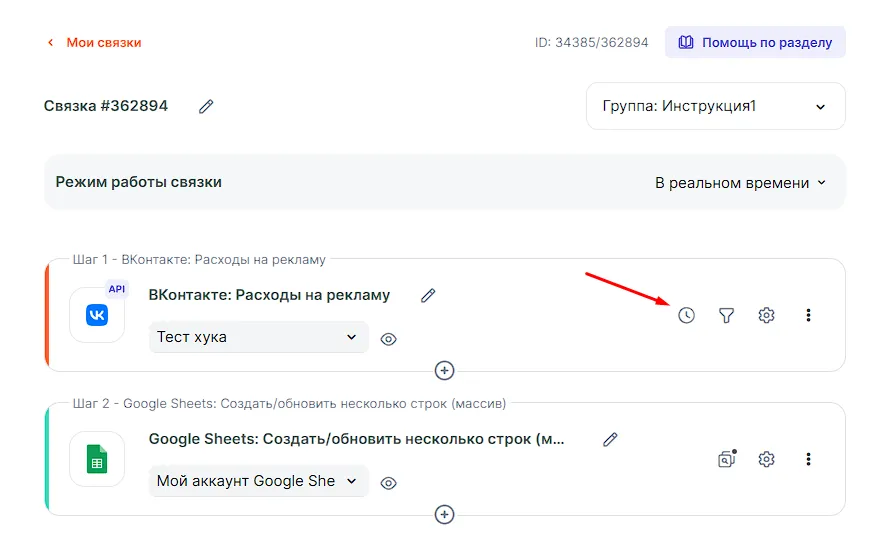Click the Google Sheets app icon
This screenshot has width=873, height=555.
pyautogui.click(x=97, y=459)
